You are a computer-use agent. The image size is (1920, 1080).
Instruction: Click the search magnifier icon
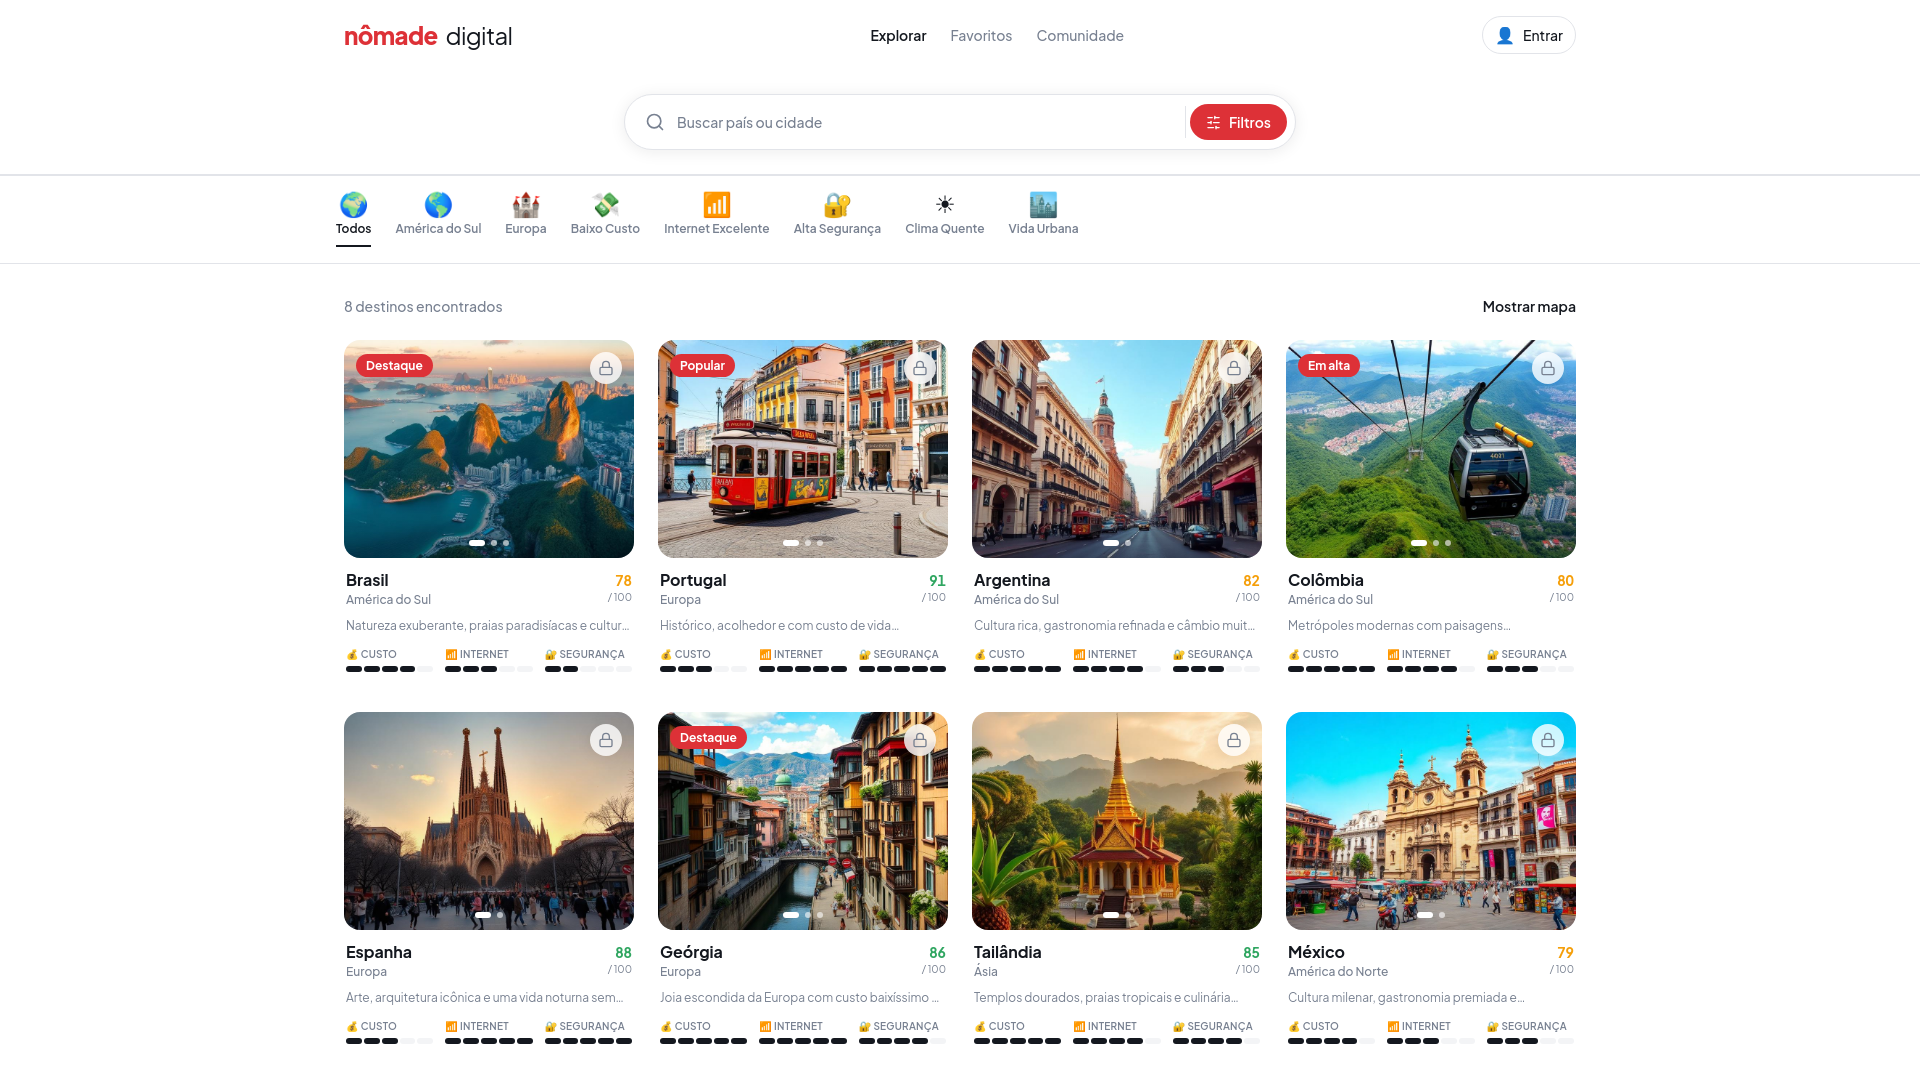(655, 122)
